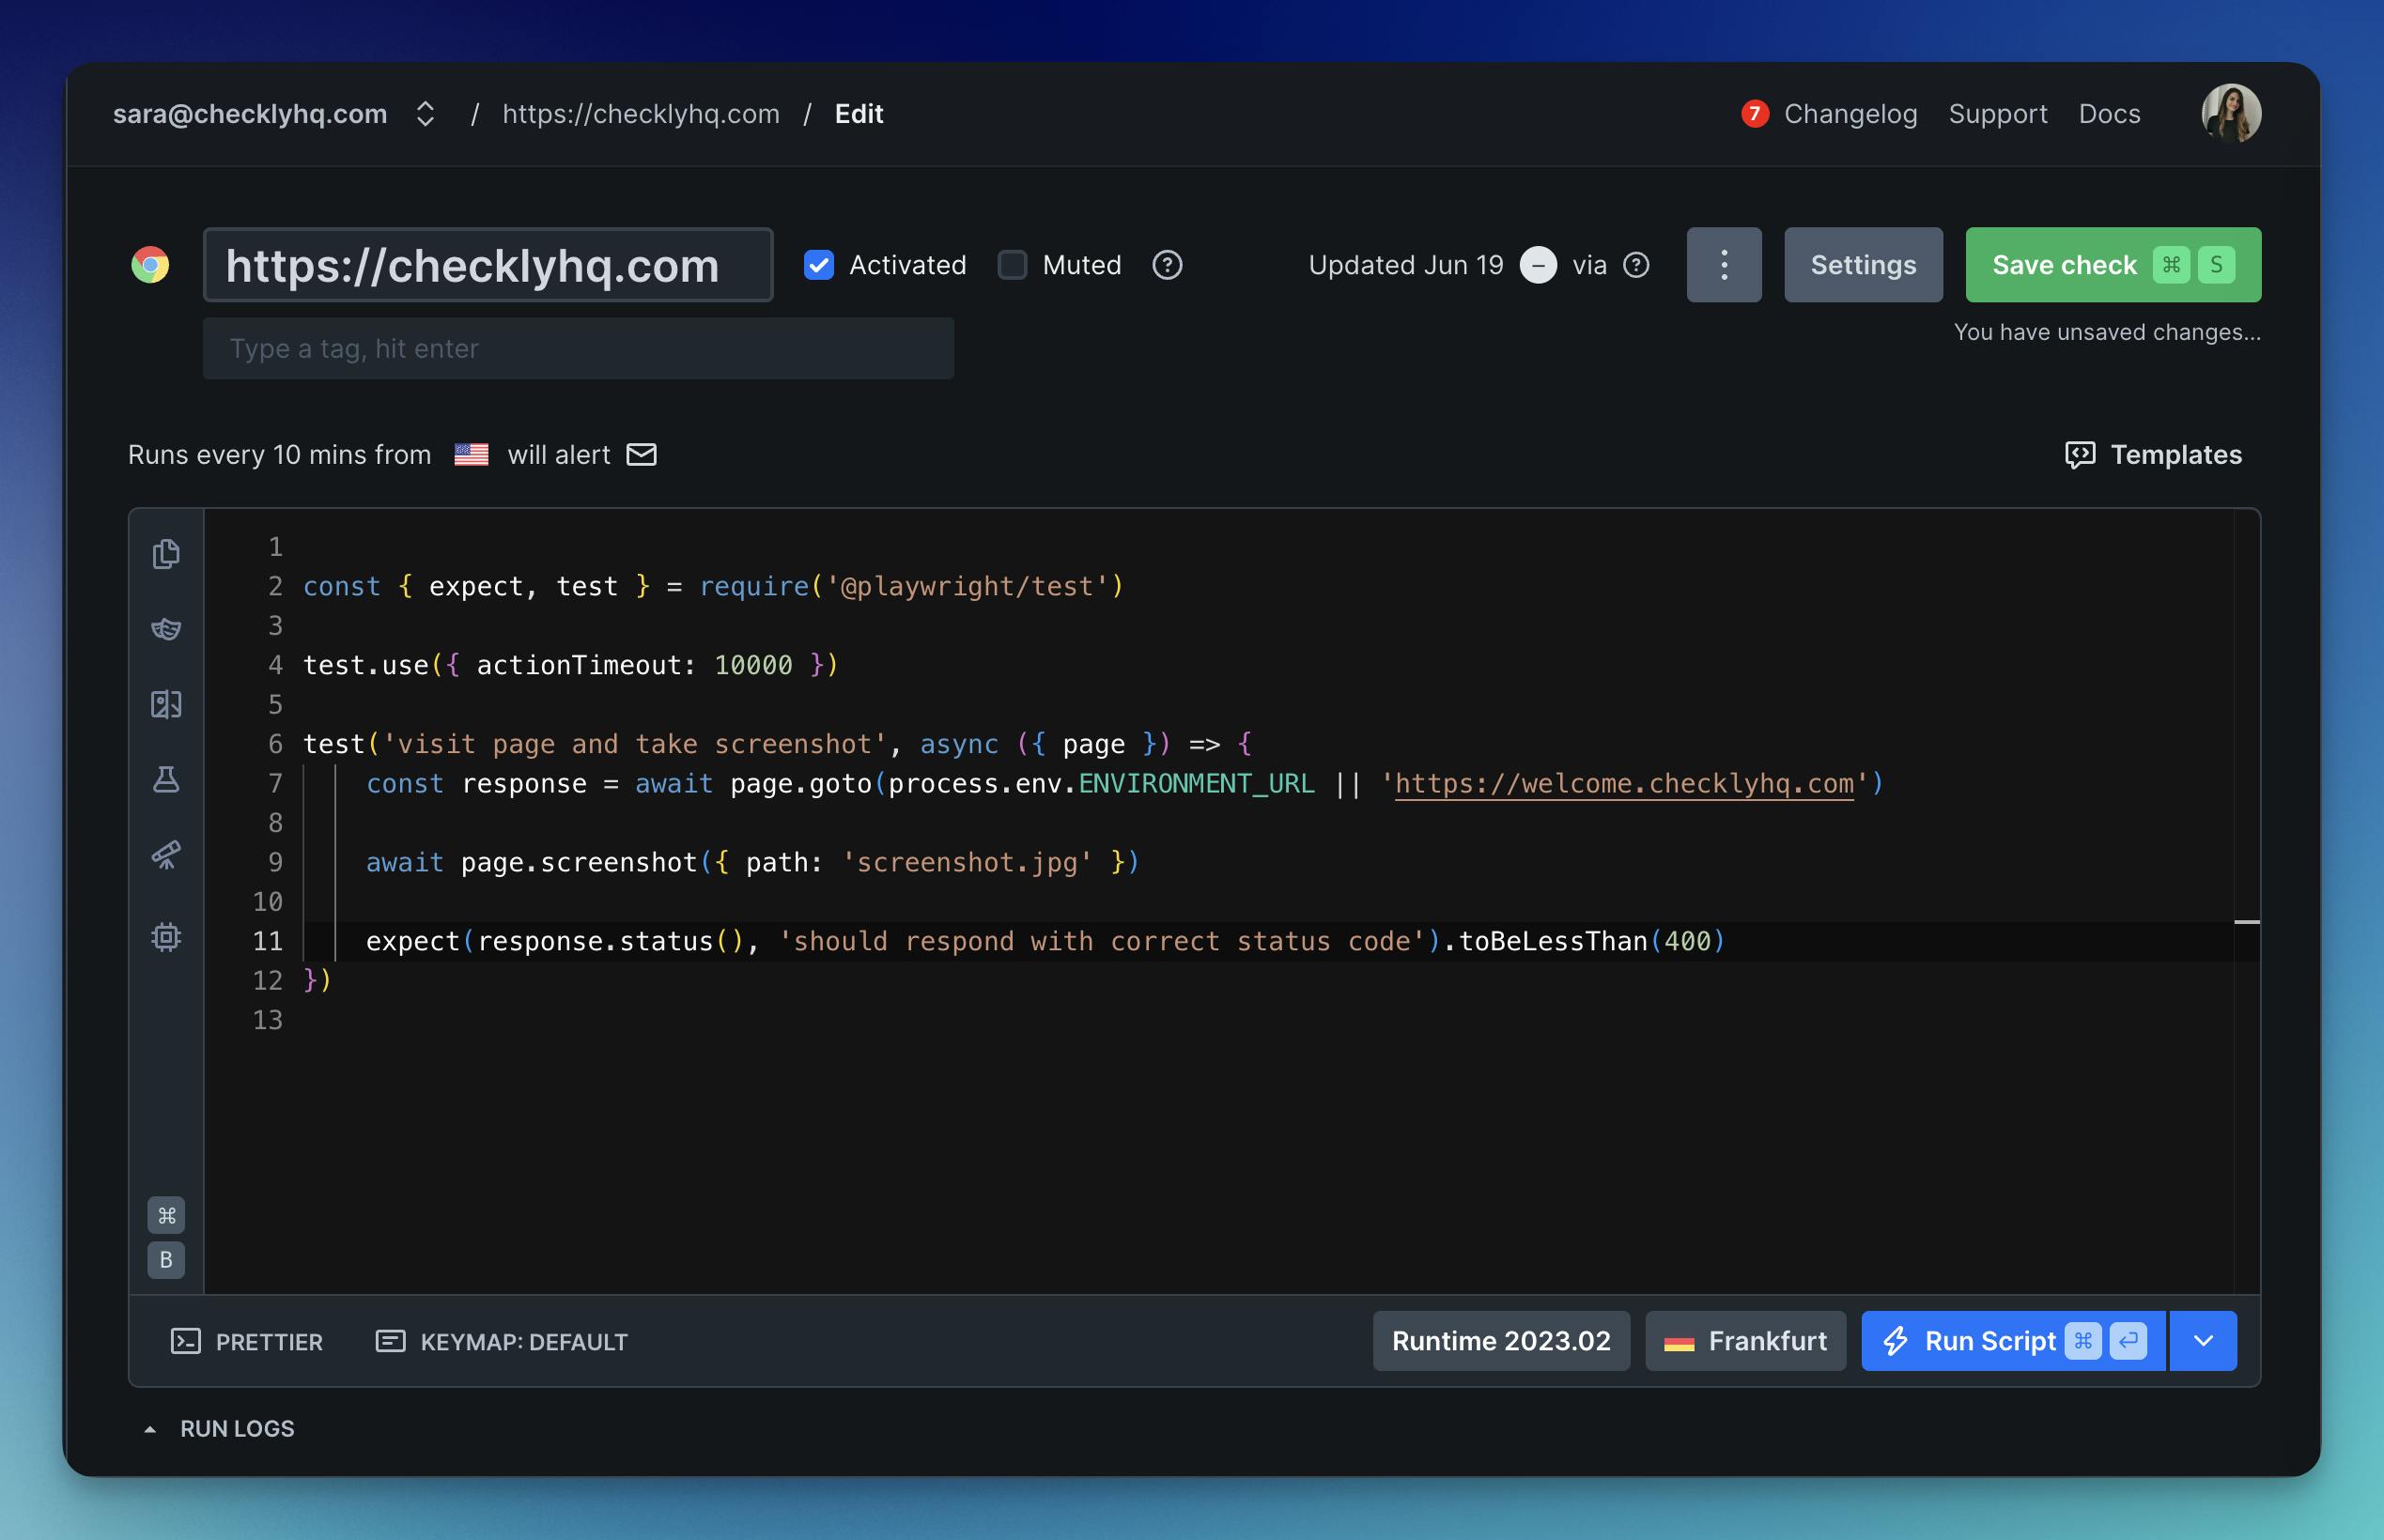Click the Edit breadcrumb

[859, 114]
